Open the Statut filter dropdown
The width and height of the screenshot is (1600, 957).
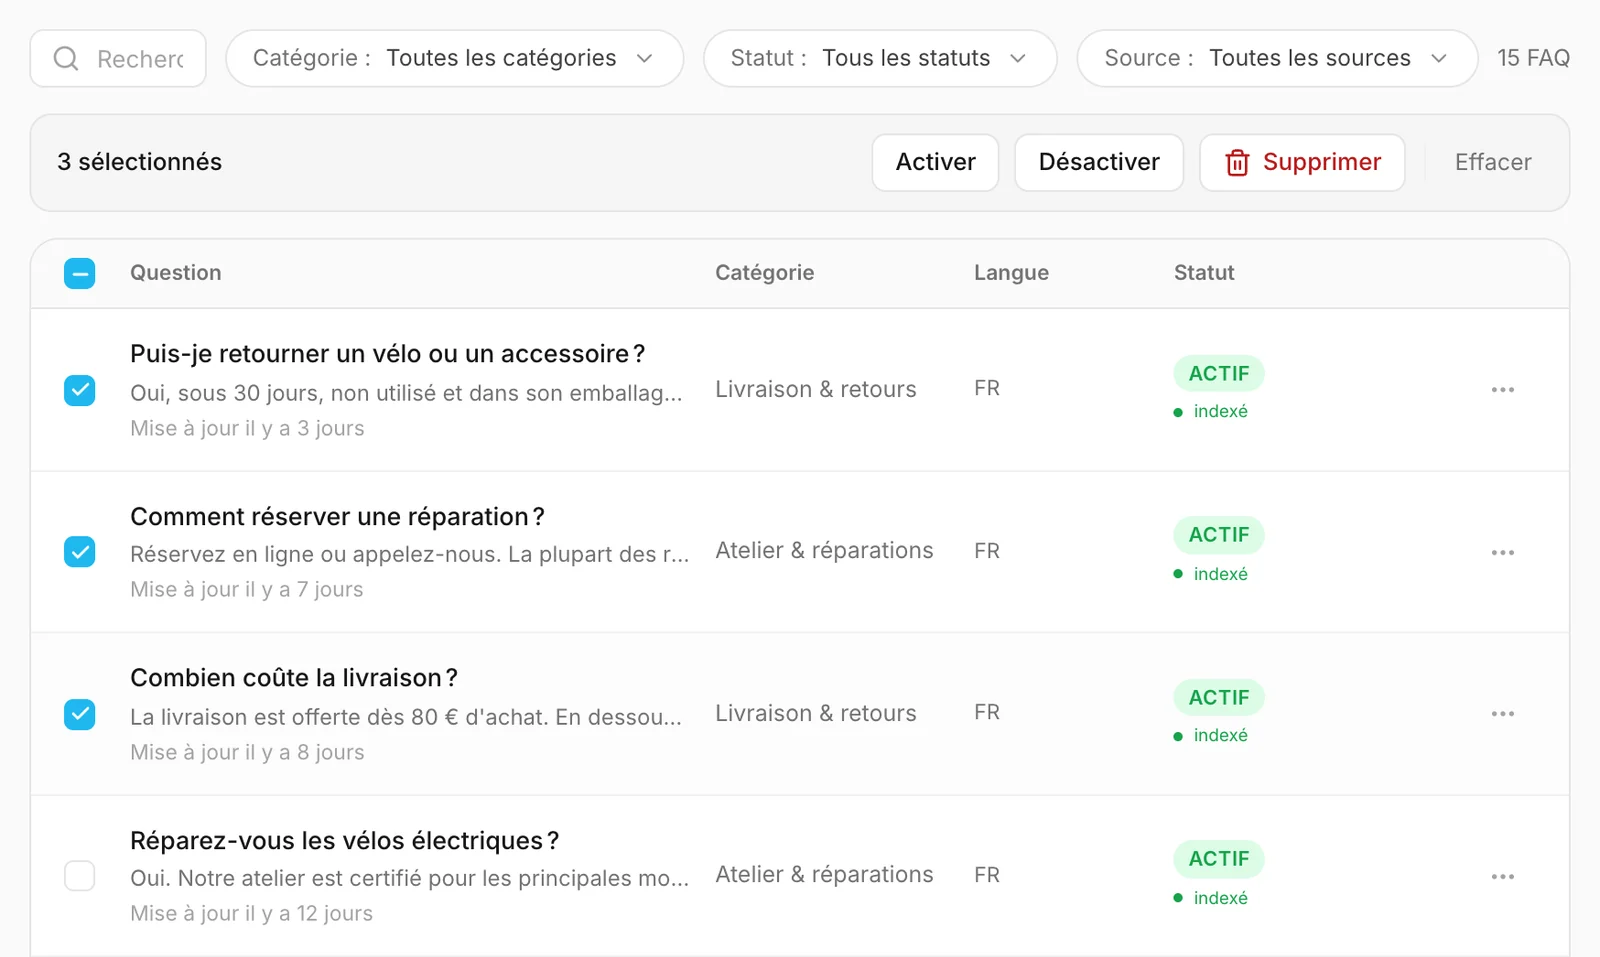pyautogui.click(x=880, y=58)
